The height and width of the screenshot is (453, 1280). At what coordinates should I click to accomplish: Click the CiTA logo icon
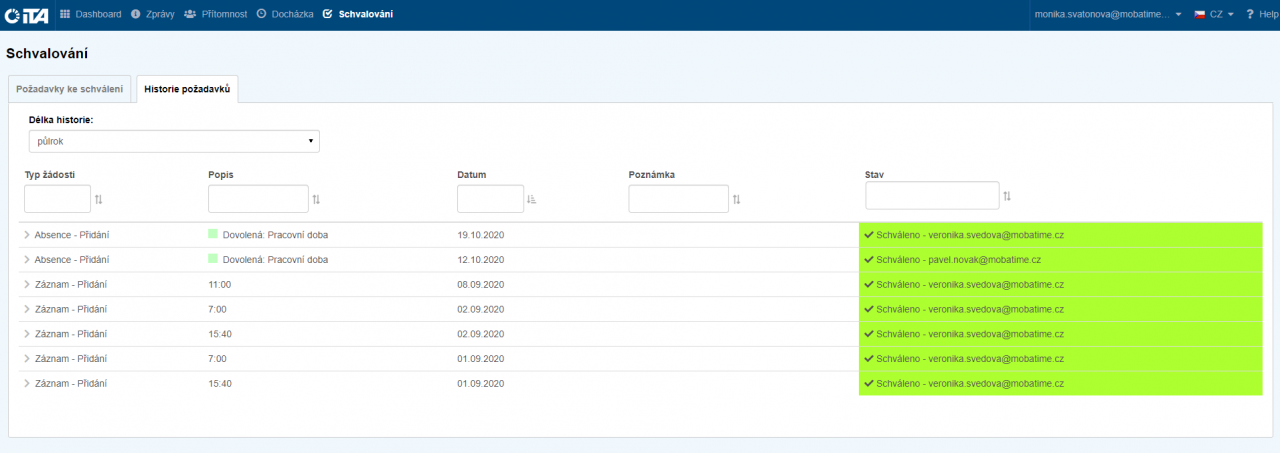(x=27, y=15)
